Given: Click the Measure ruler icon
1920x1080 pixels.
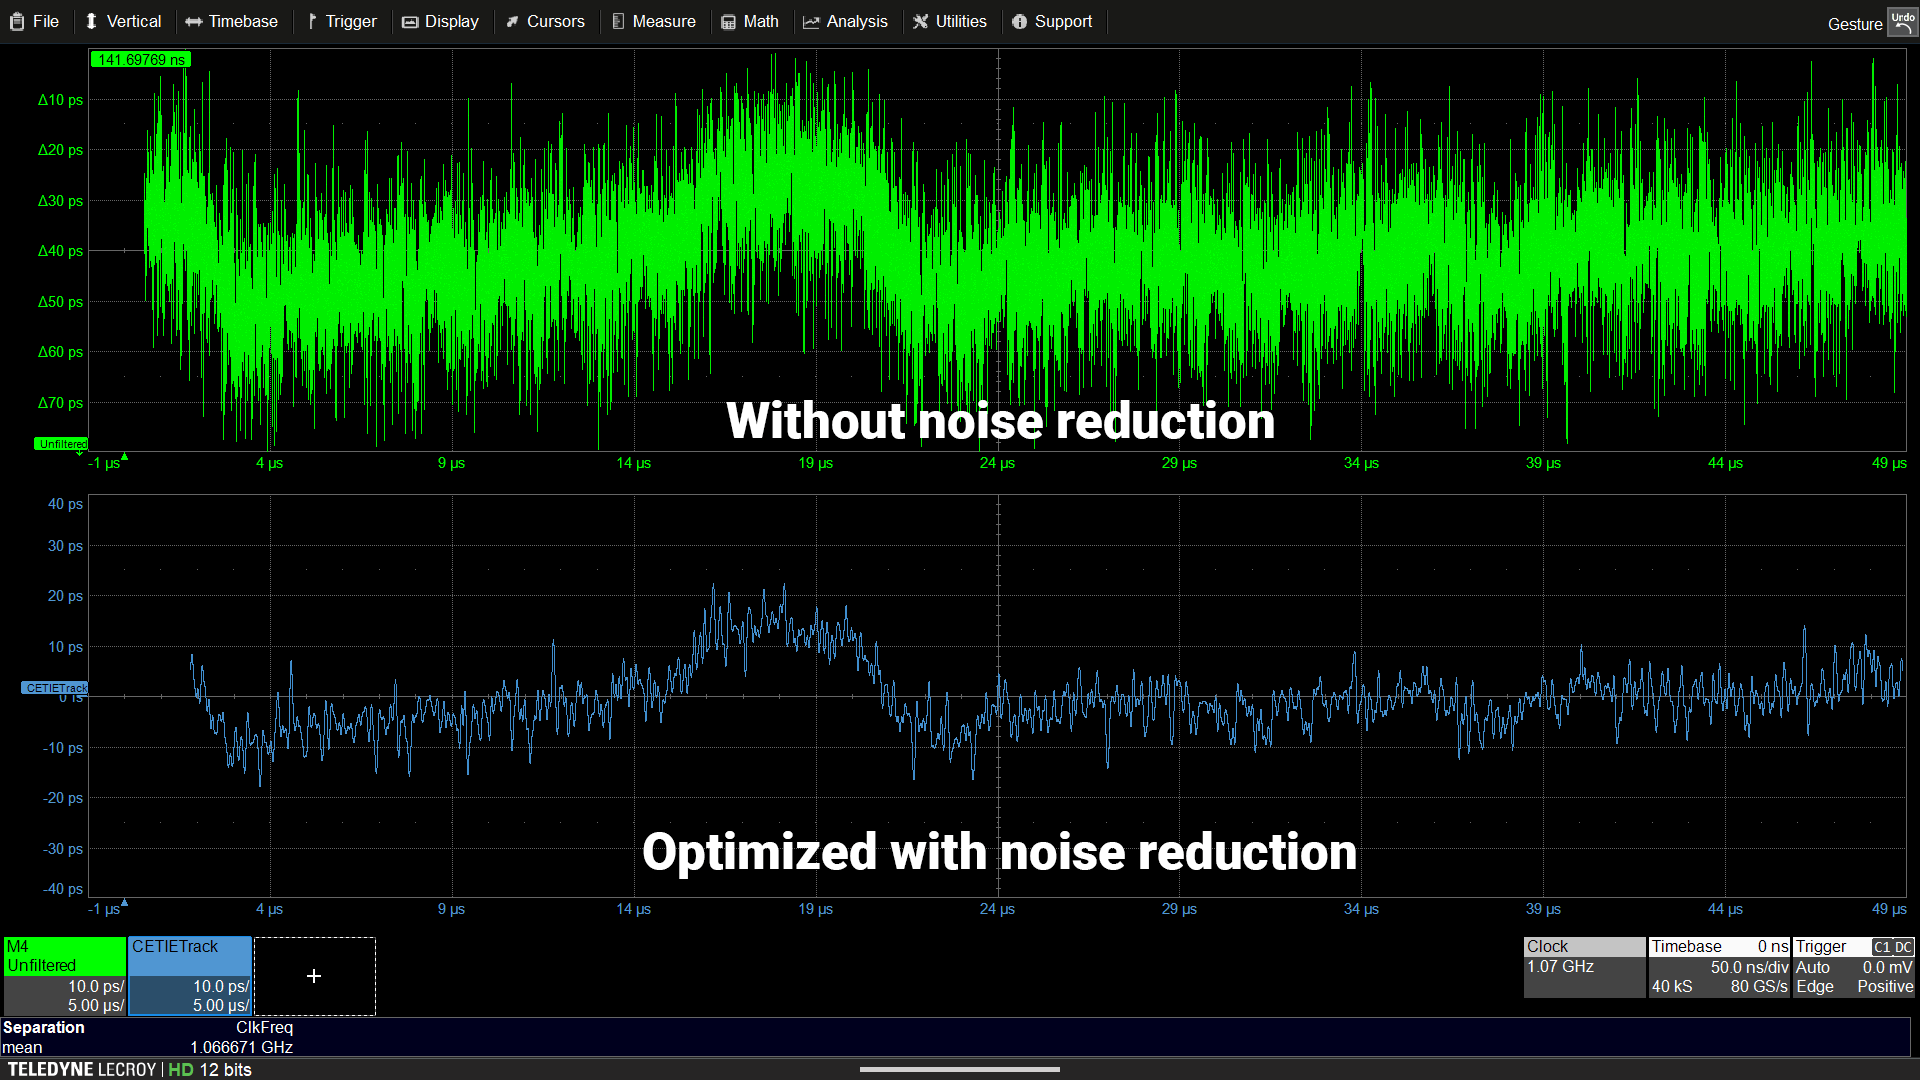Looking at the screenshot, I should pos(618,21).
